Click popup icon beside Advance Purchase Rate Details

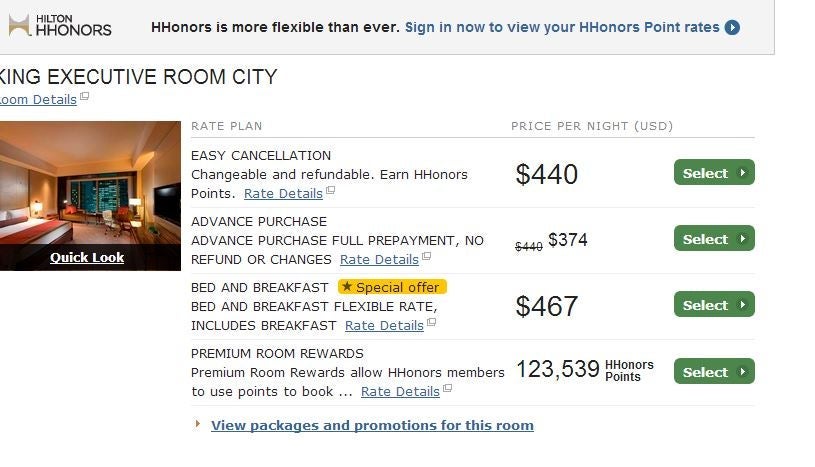click(x=426, y=256)
